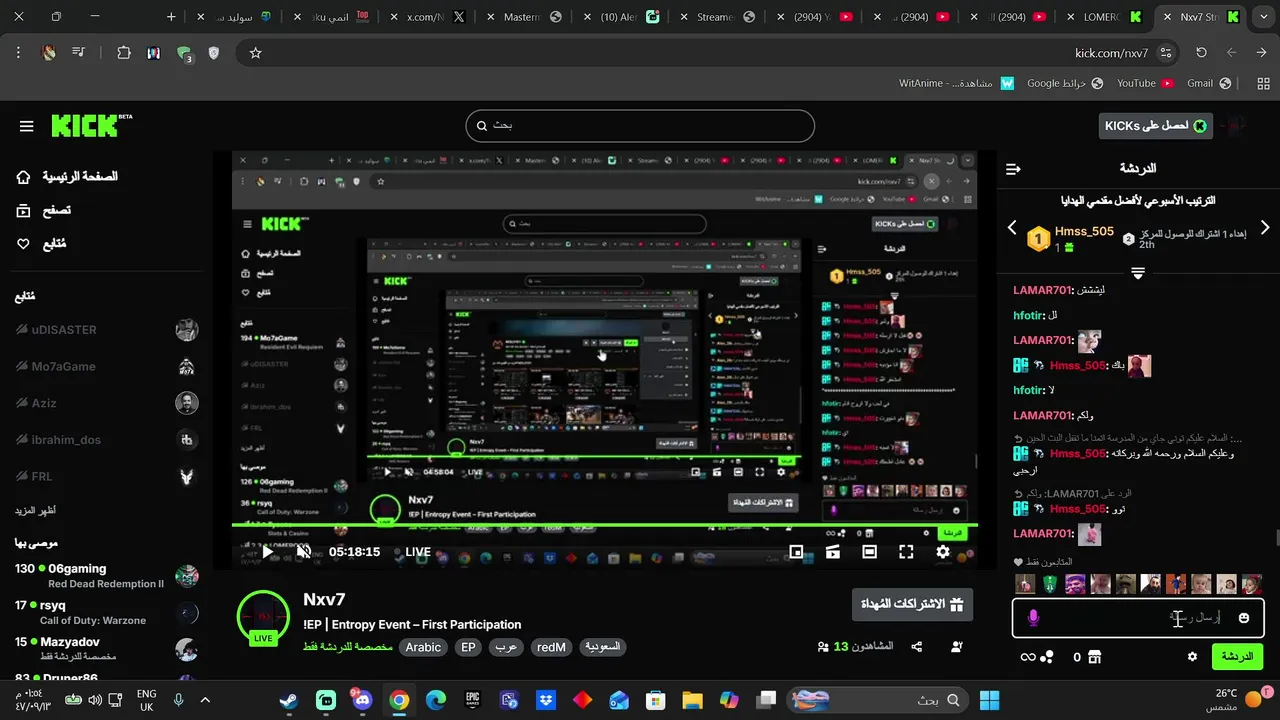The width and height of the screenshot is (1280, 720).
Task: Click the بحث search field on Kick
Action: [640, 126]
